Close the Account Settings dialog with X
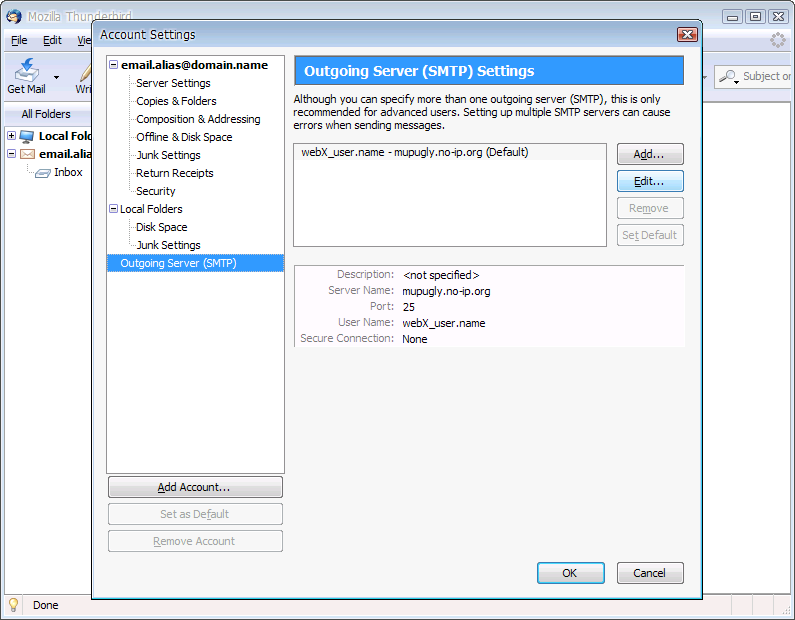 point(686,35)
